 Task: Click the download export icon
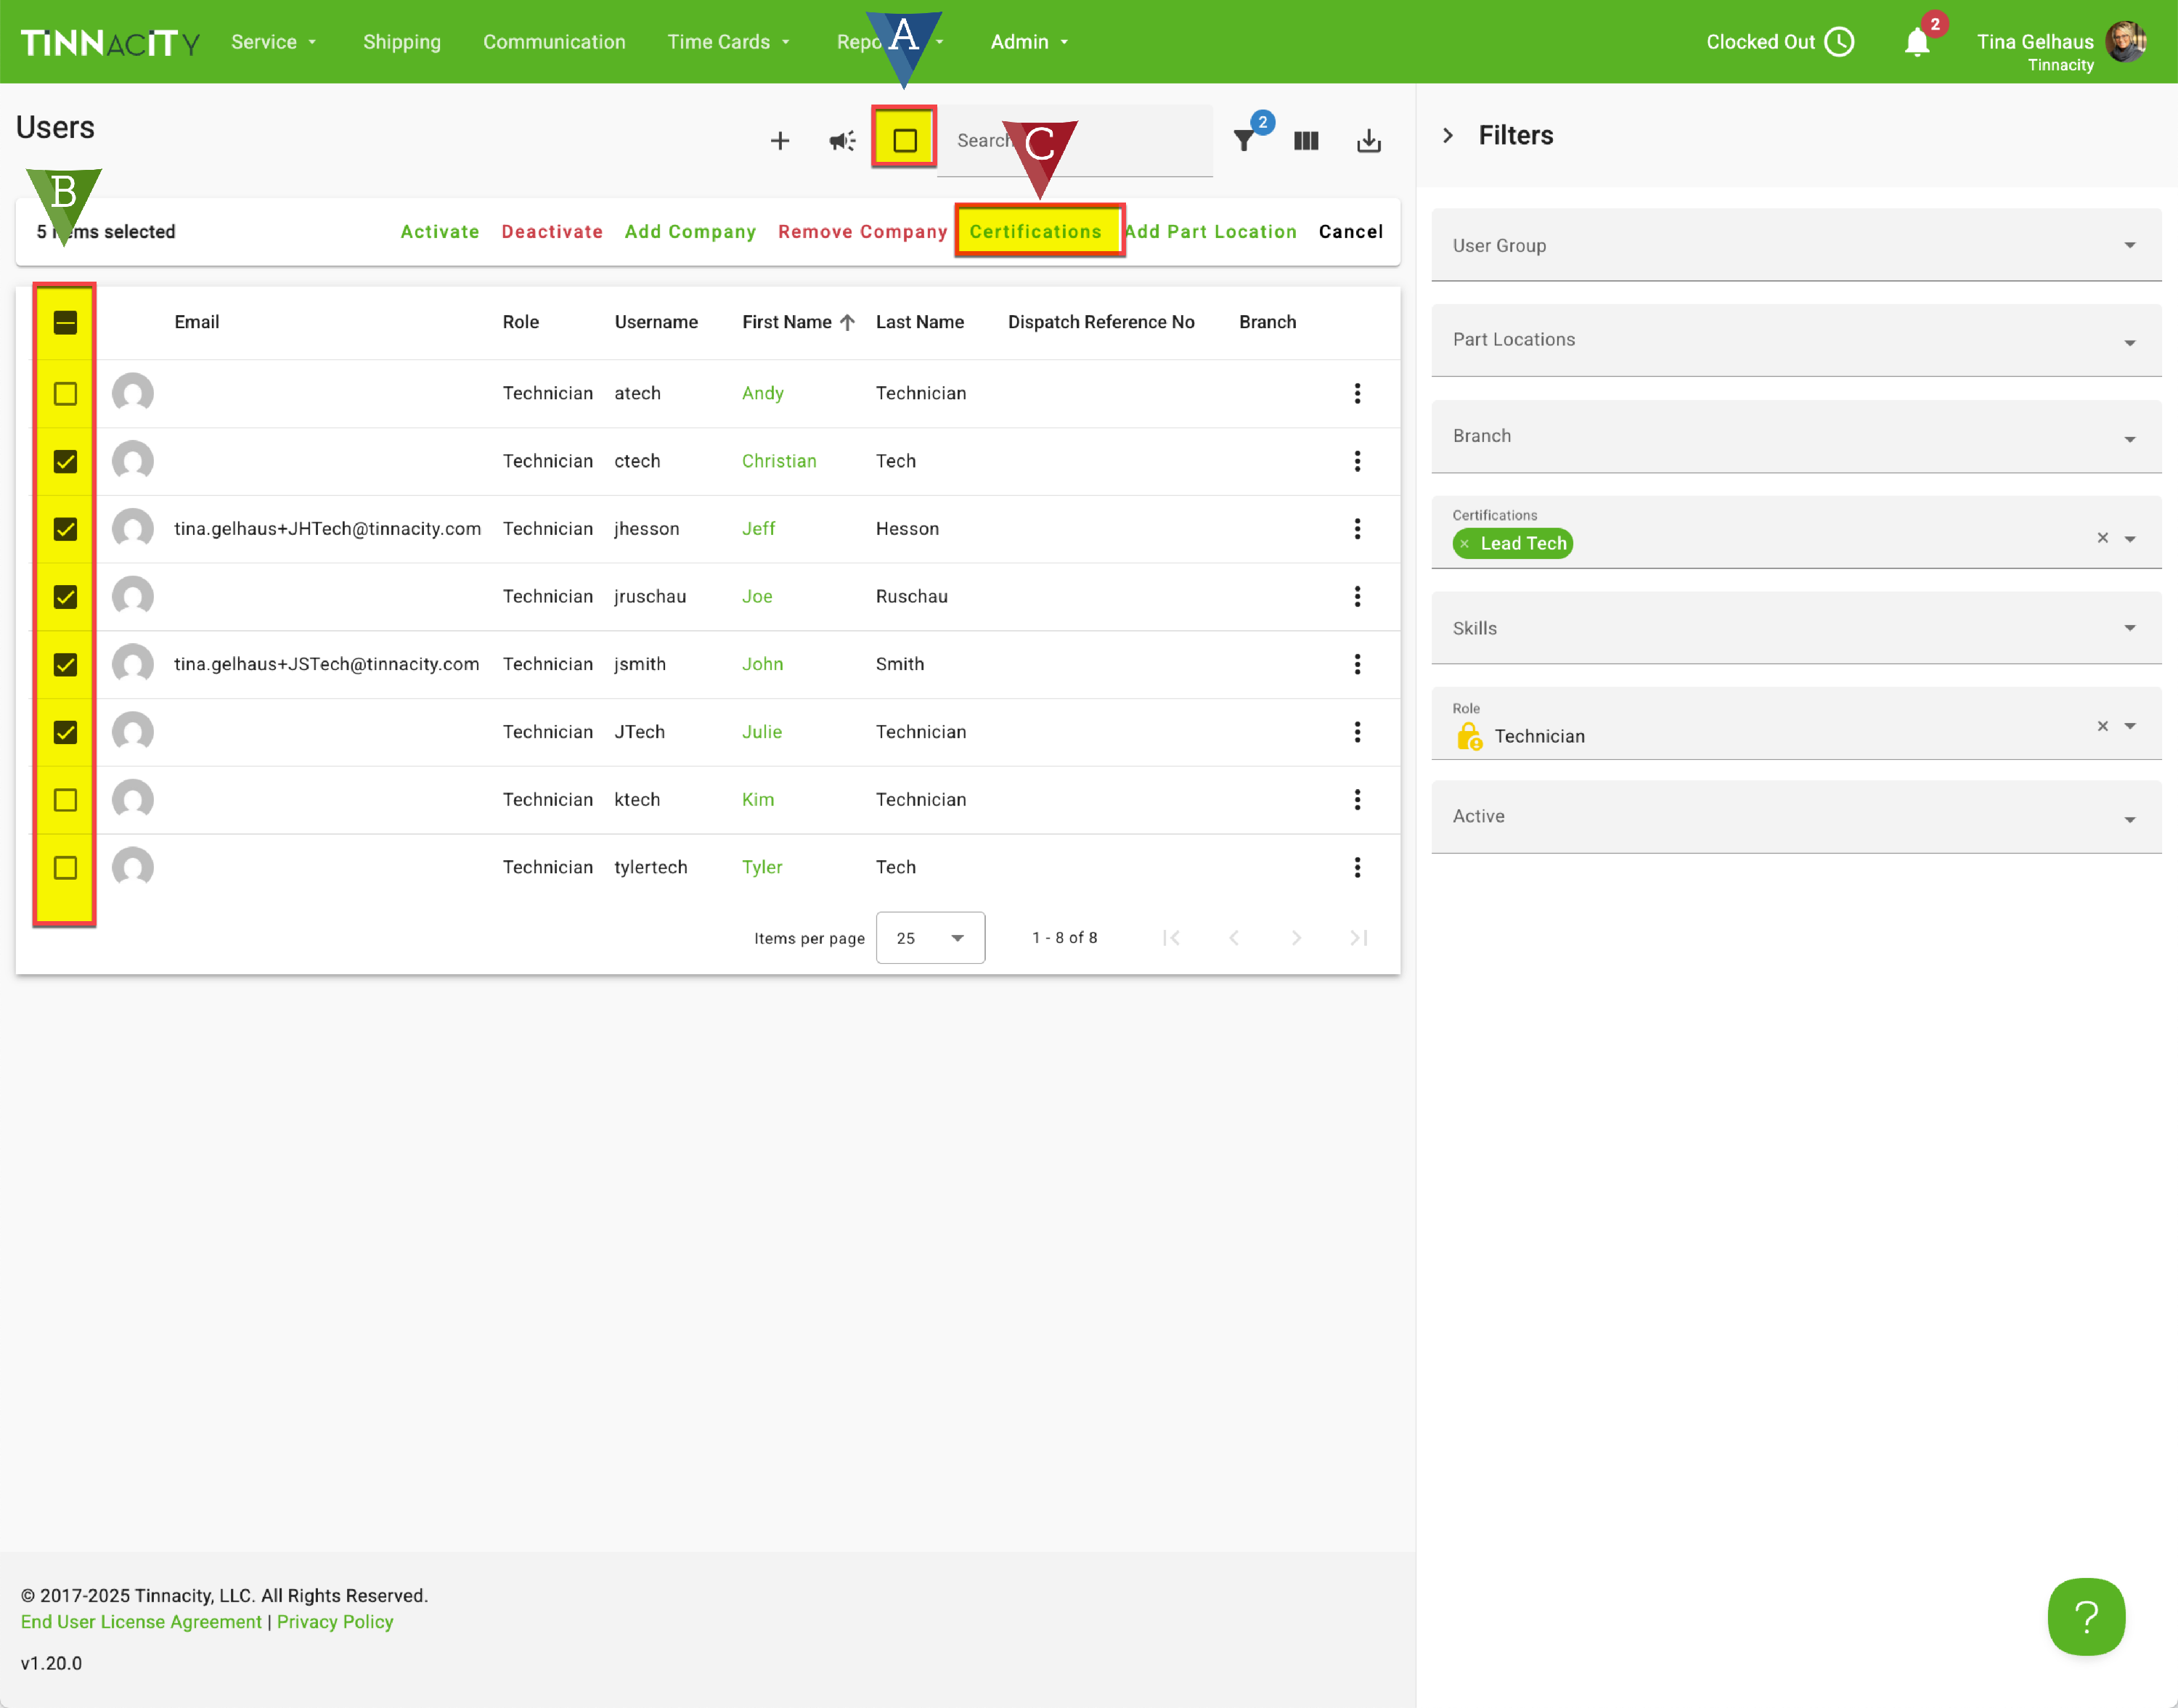pos(1368,141)
